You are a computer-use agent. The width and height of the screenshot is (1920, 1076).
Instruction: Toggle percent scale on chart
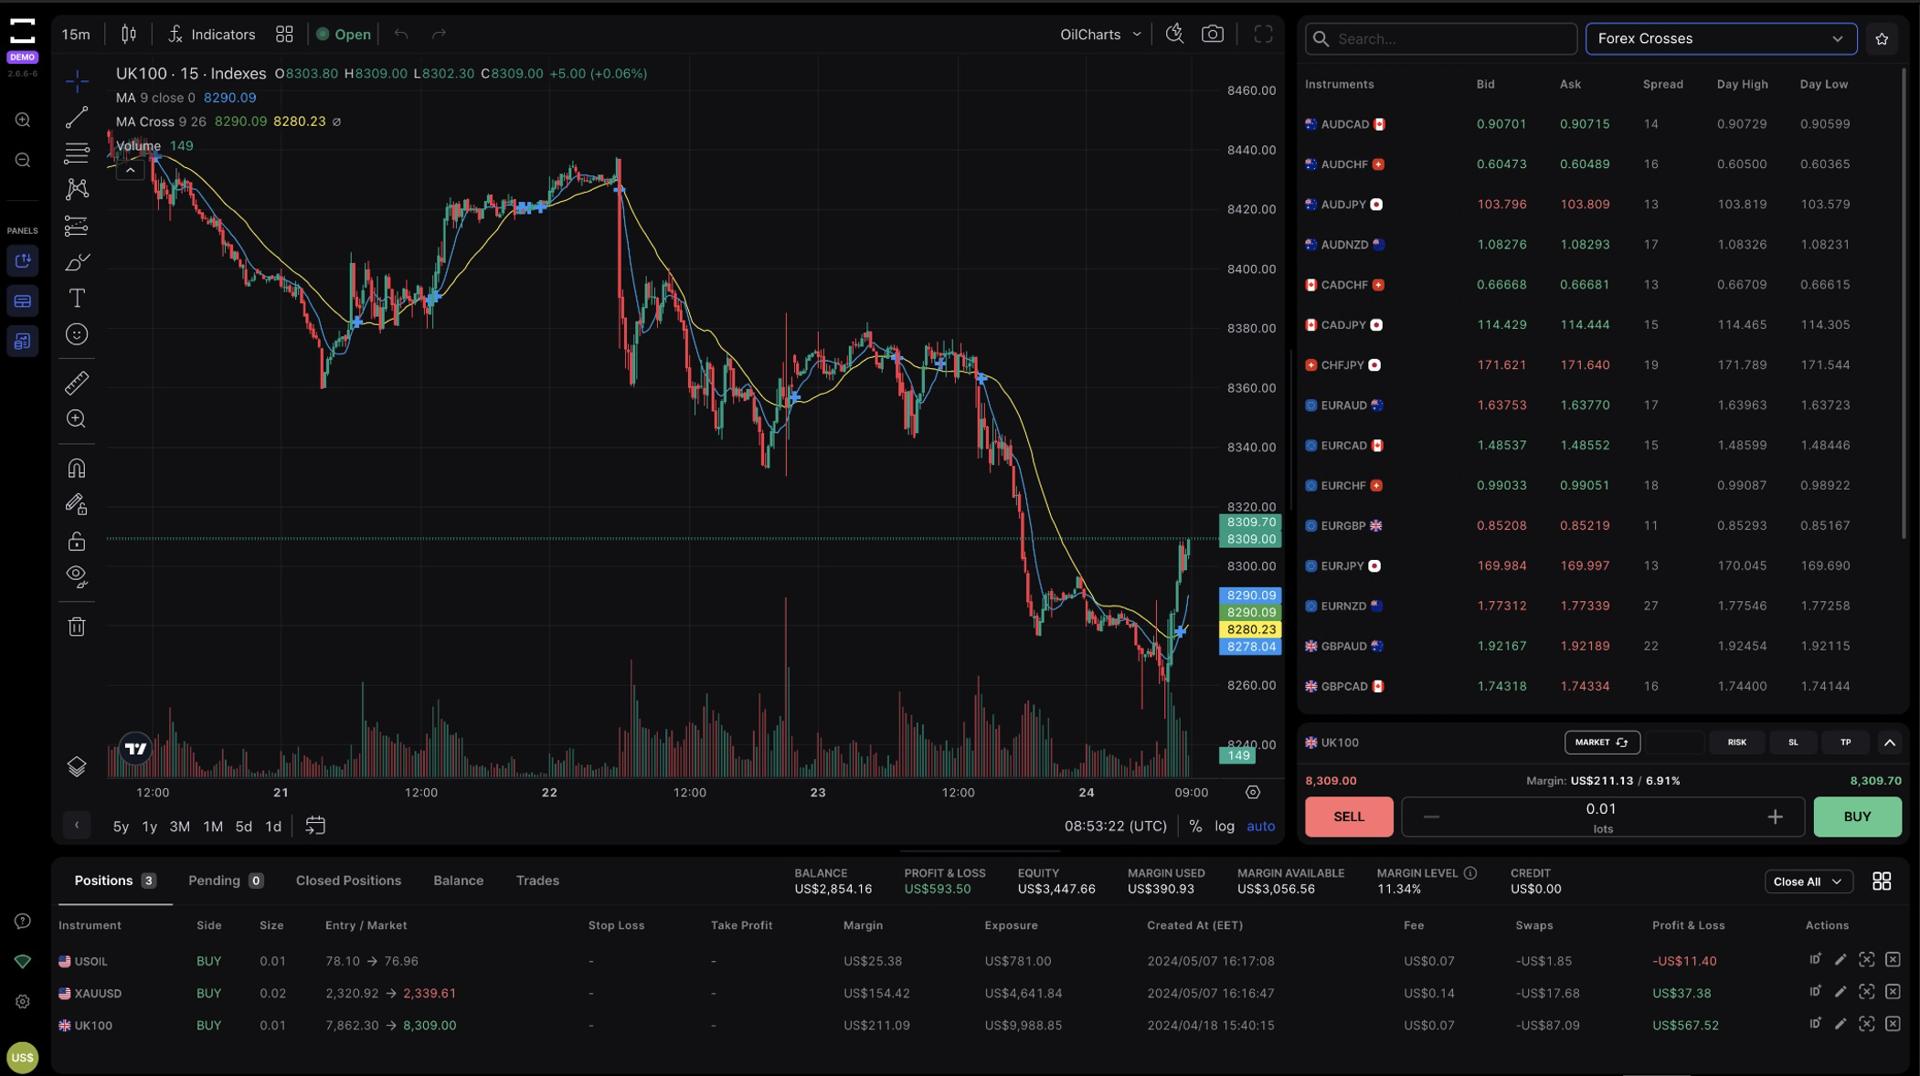pyautogui.click(x=1195, y=826)
